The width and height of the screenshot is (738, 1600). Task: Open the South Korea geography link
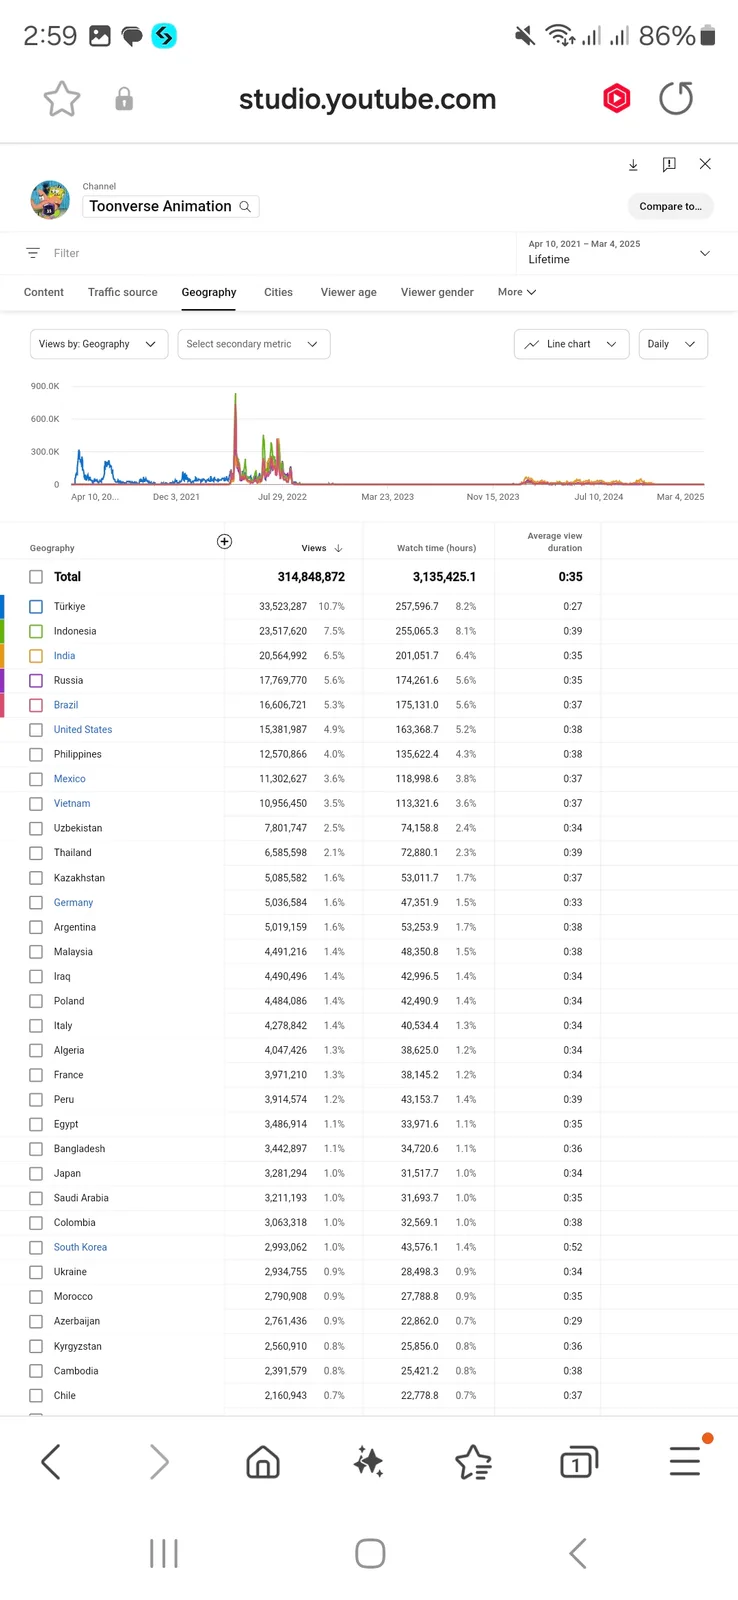pos(80,1247)
